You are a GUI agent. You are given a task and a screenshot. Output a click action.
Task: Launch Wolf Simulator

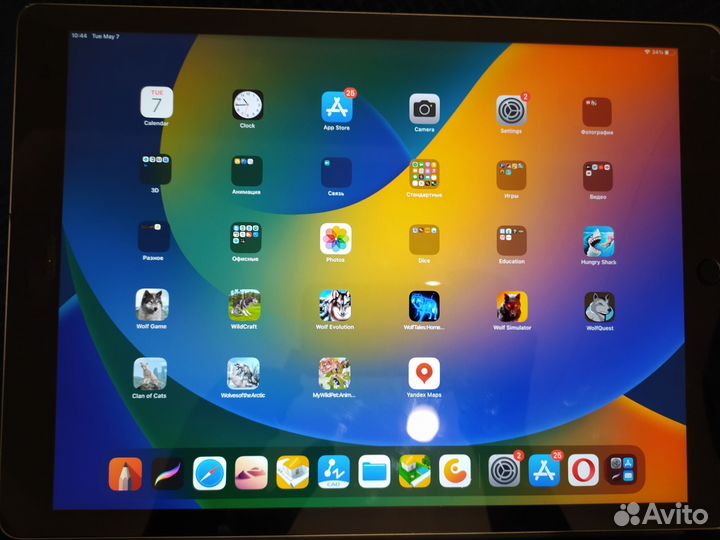coord(512,307)
